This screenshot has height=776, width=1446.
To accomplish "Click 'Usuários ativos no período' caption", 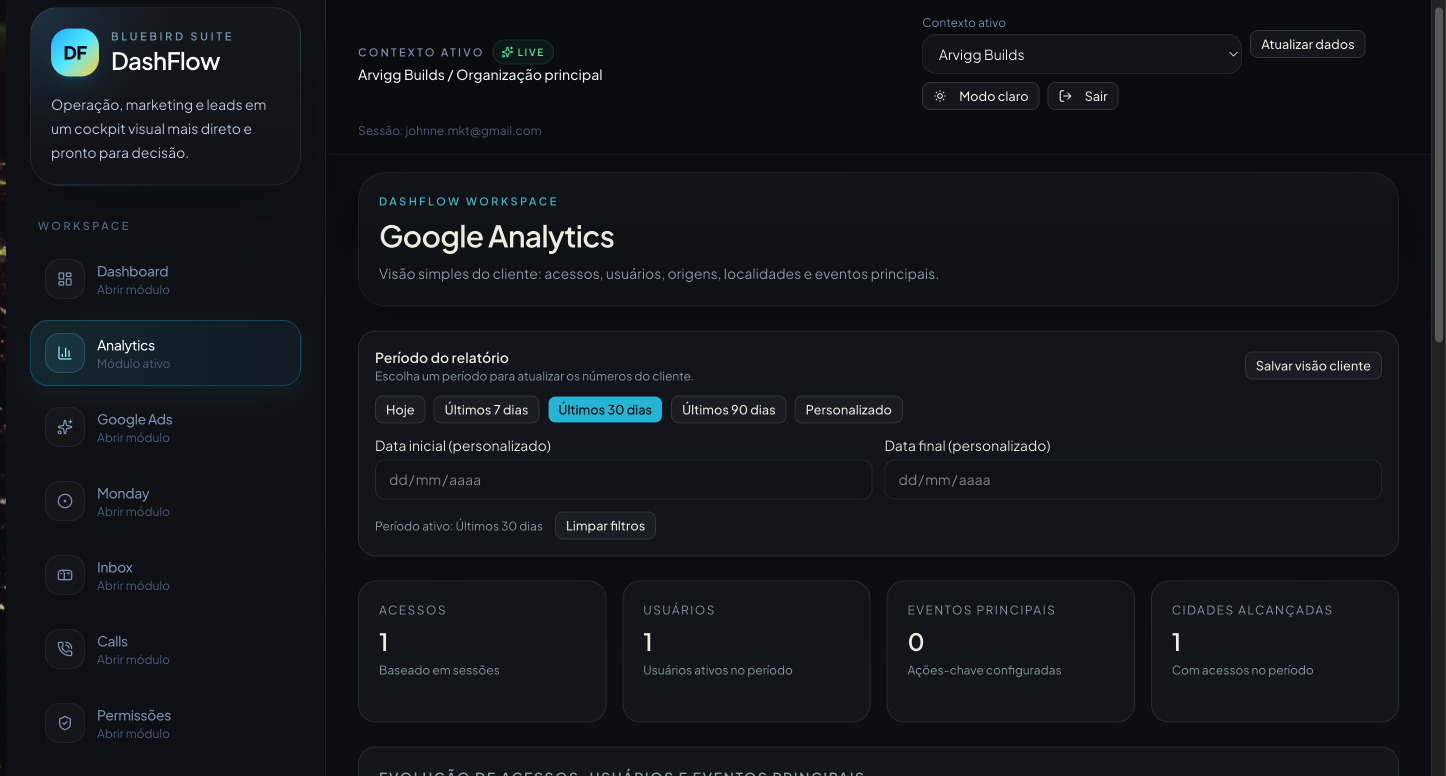I will pos(718,670).
